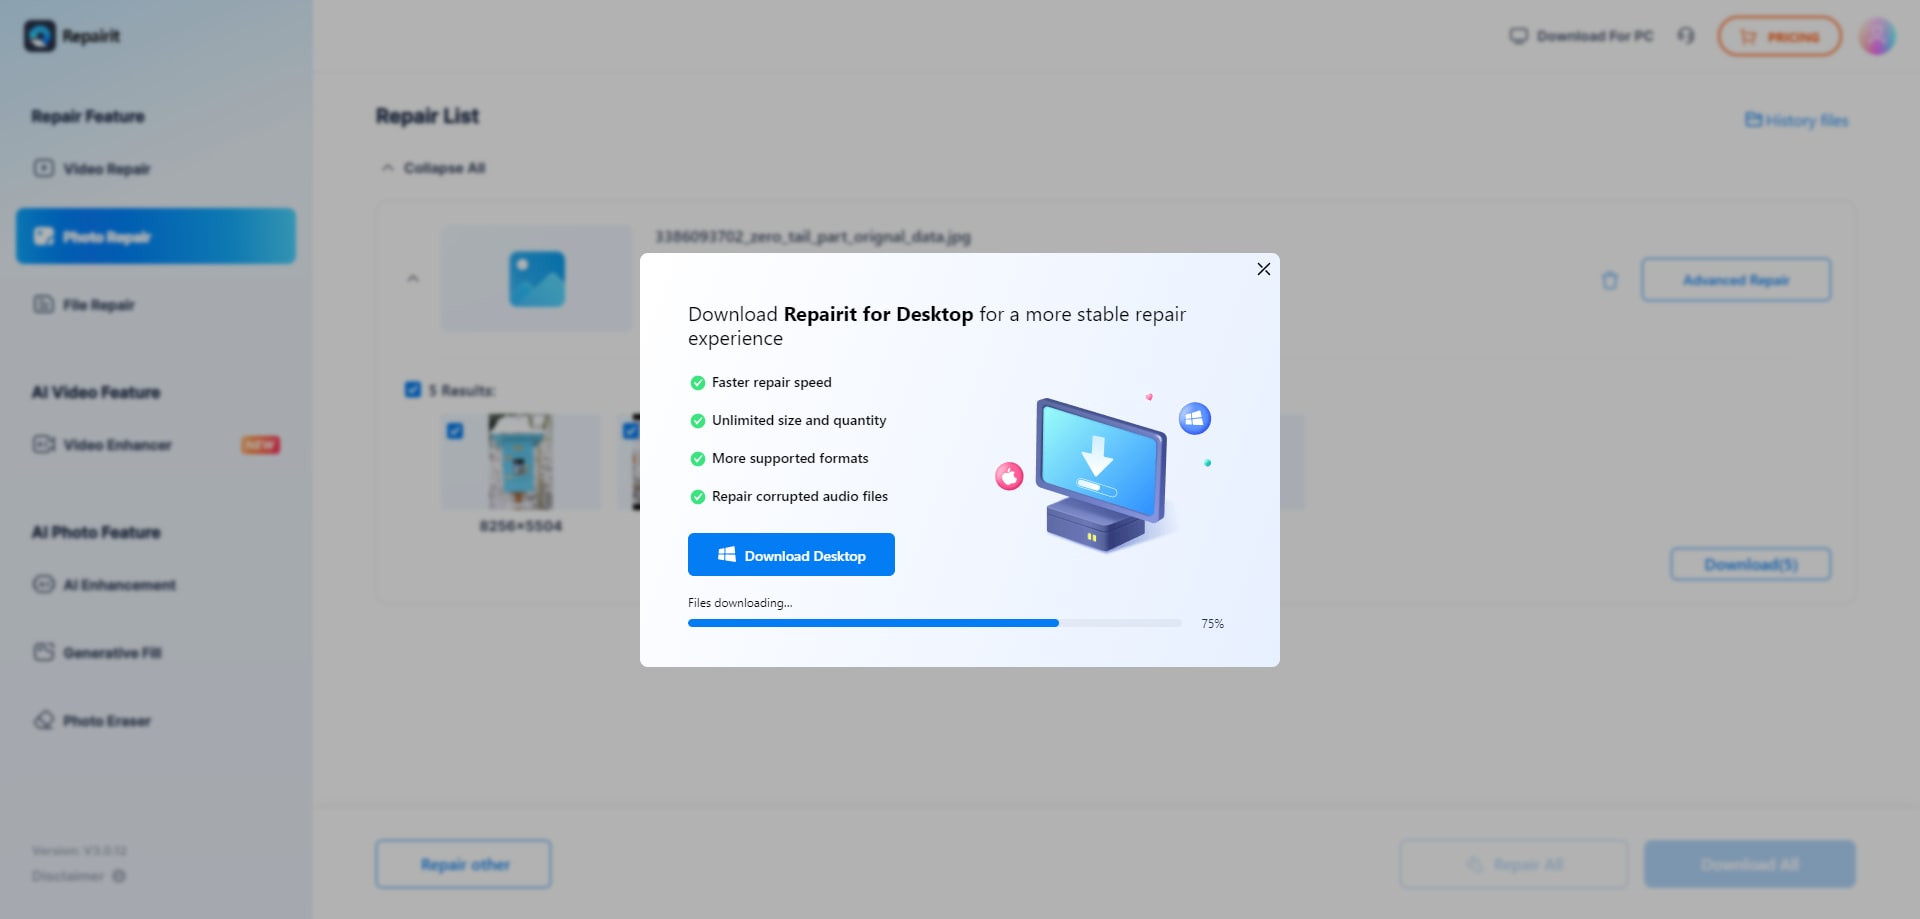Click the Advanced Repair button
1920x919 pixels.
[x=1736, y=280]
